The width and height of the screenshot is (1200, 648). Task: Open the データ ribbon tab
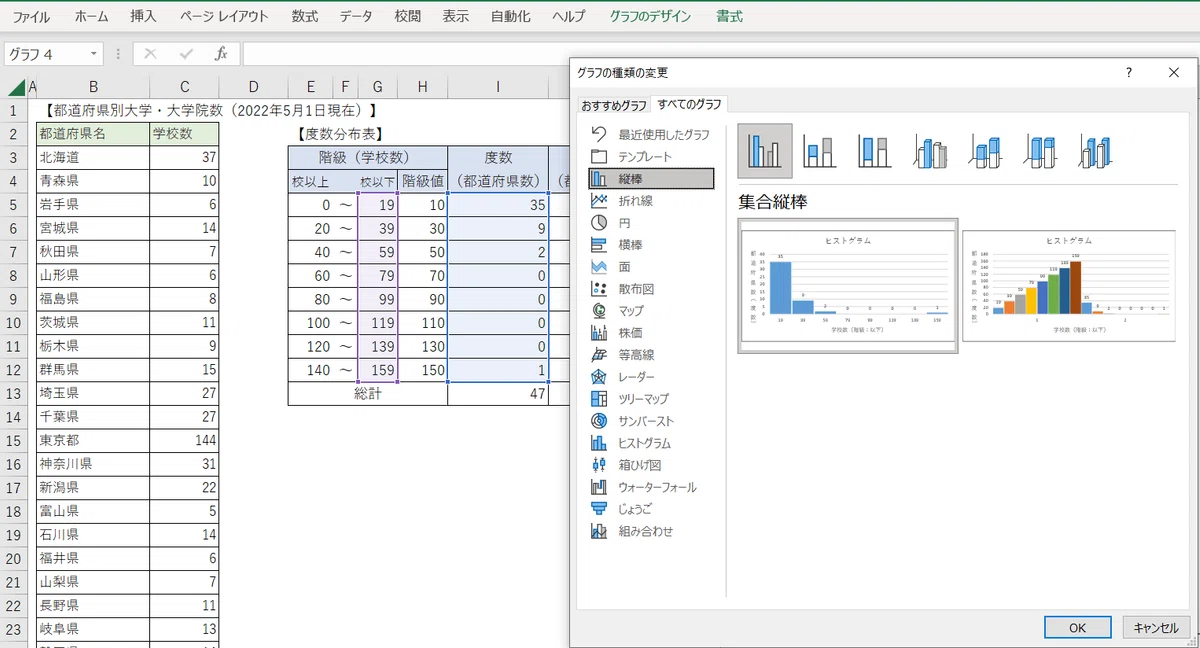356,16
